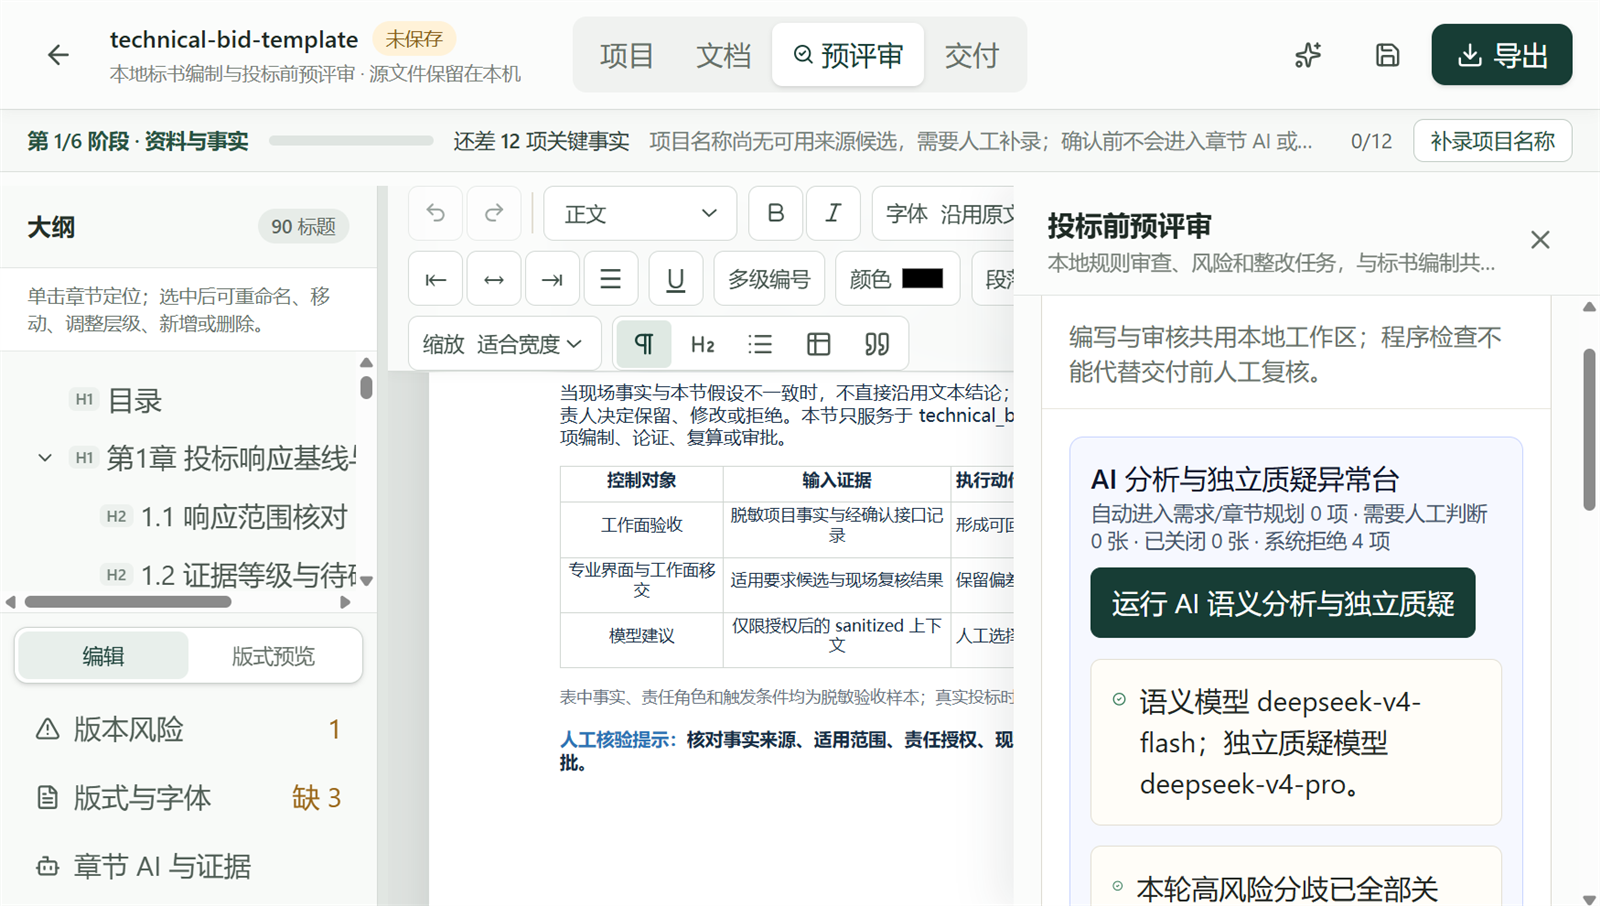
Task: Insert an H2 heading
Action: (x=702, y=344)
